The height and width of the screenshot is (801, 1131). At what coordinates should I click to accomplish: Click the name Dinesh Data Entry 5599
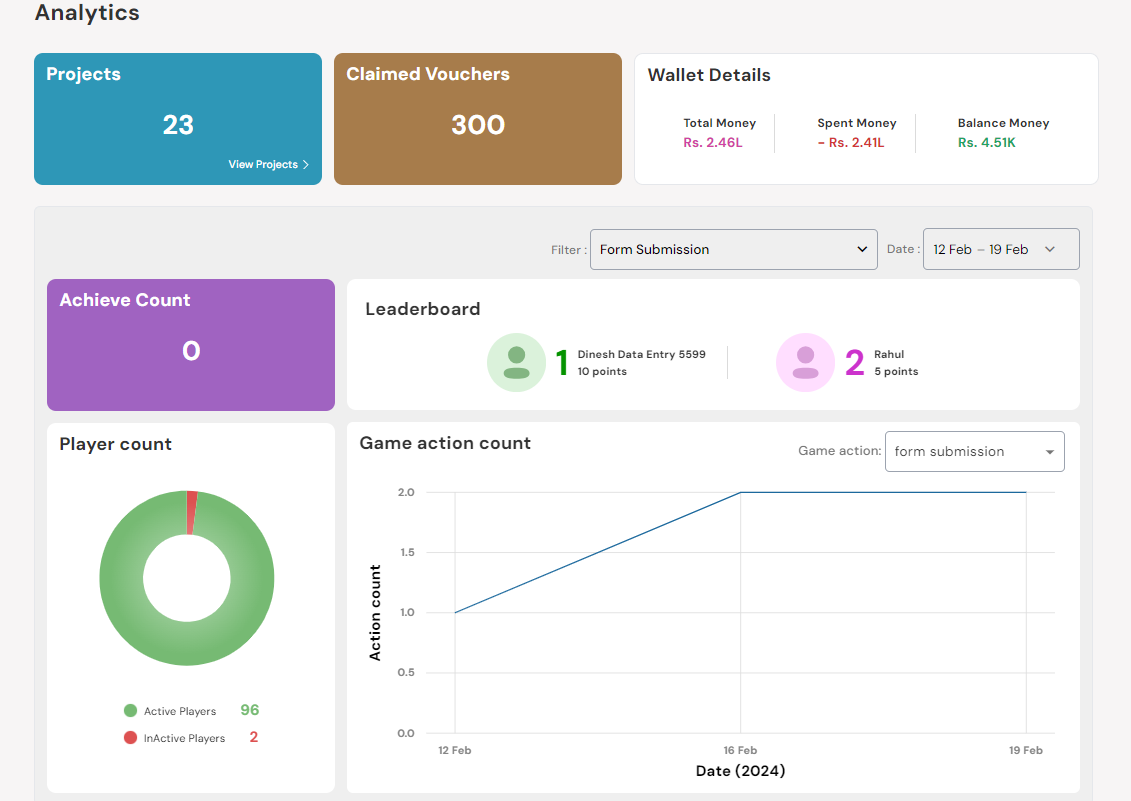tap(641, 354)
